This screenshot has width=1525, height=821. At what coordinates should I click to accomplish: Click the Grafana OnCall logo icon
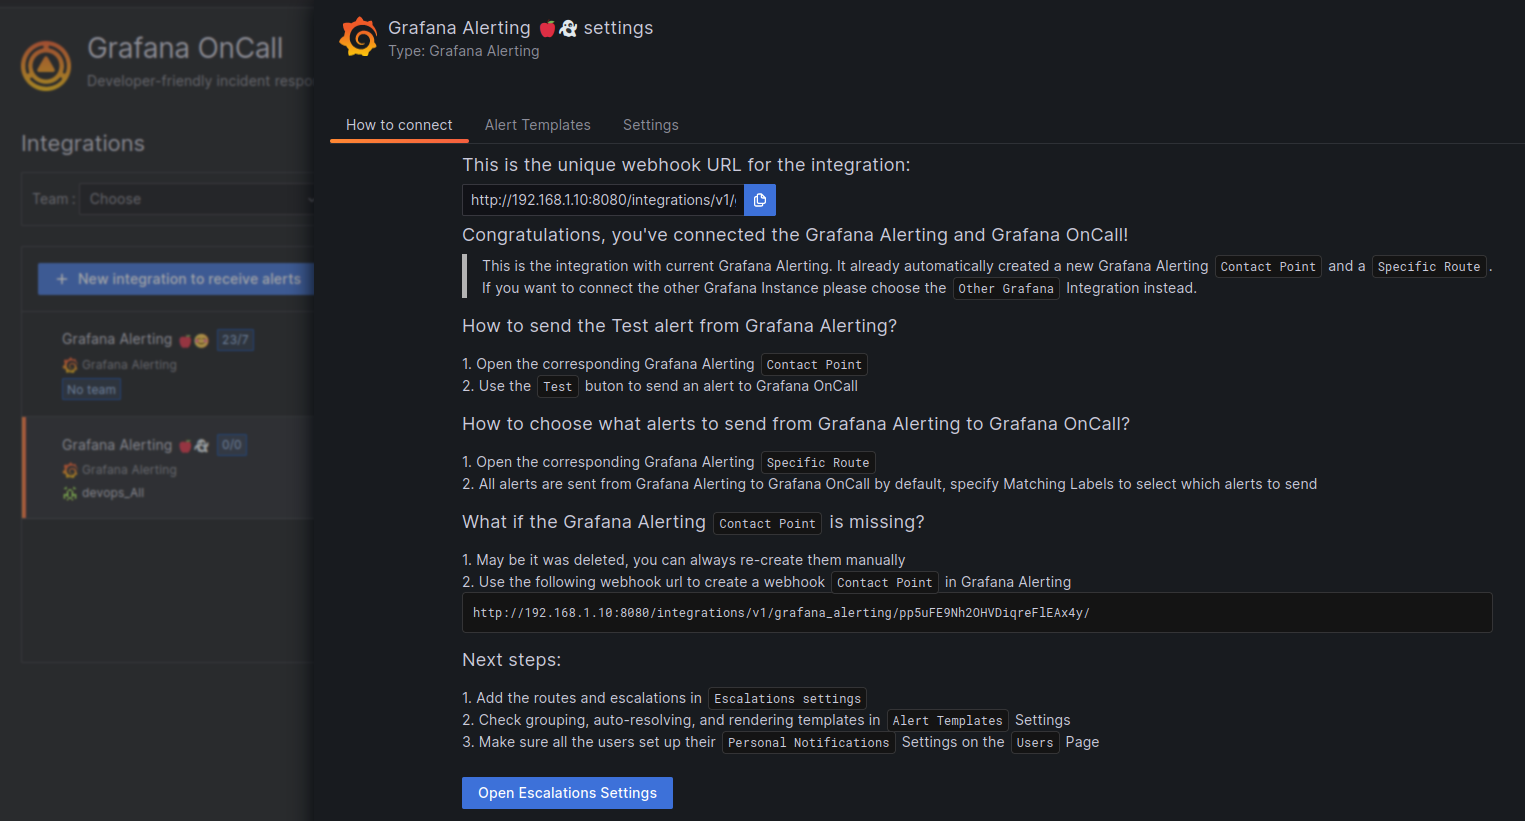(46, 65)
